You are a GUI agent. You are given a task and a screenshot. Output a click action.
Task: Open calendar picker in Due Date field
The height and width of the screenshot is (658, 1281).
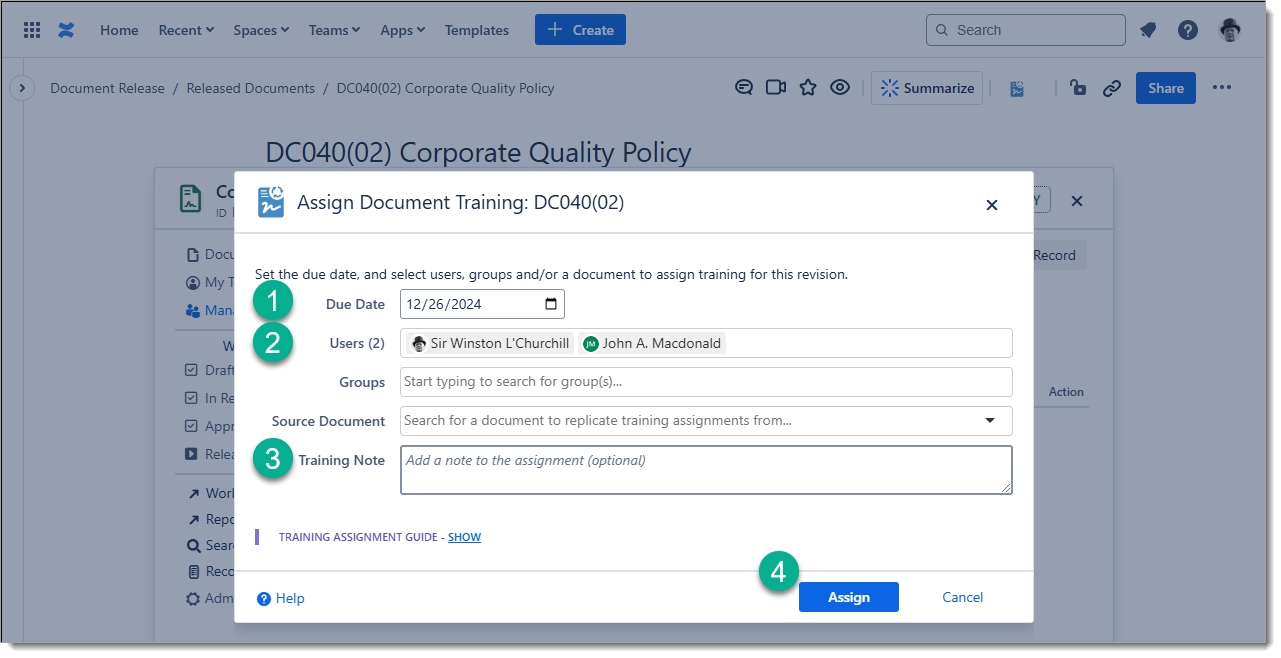pyautogui.click(x=551, y=304)
